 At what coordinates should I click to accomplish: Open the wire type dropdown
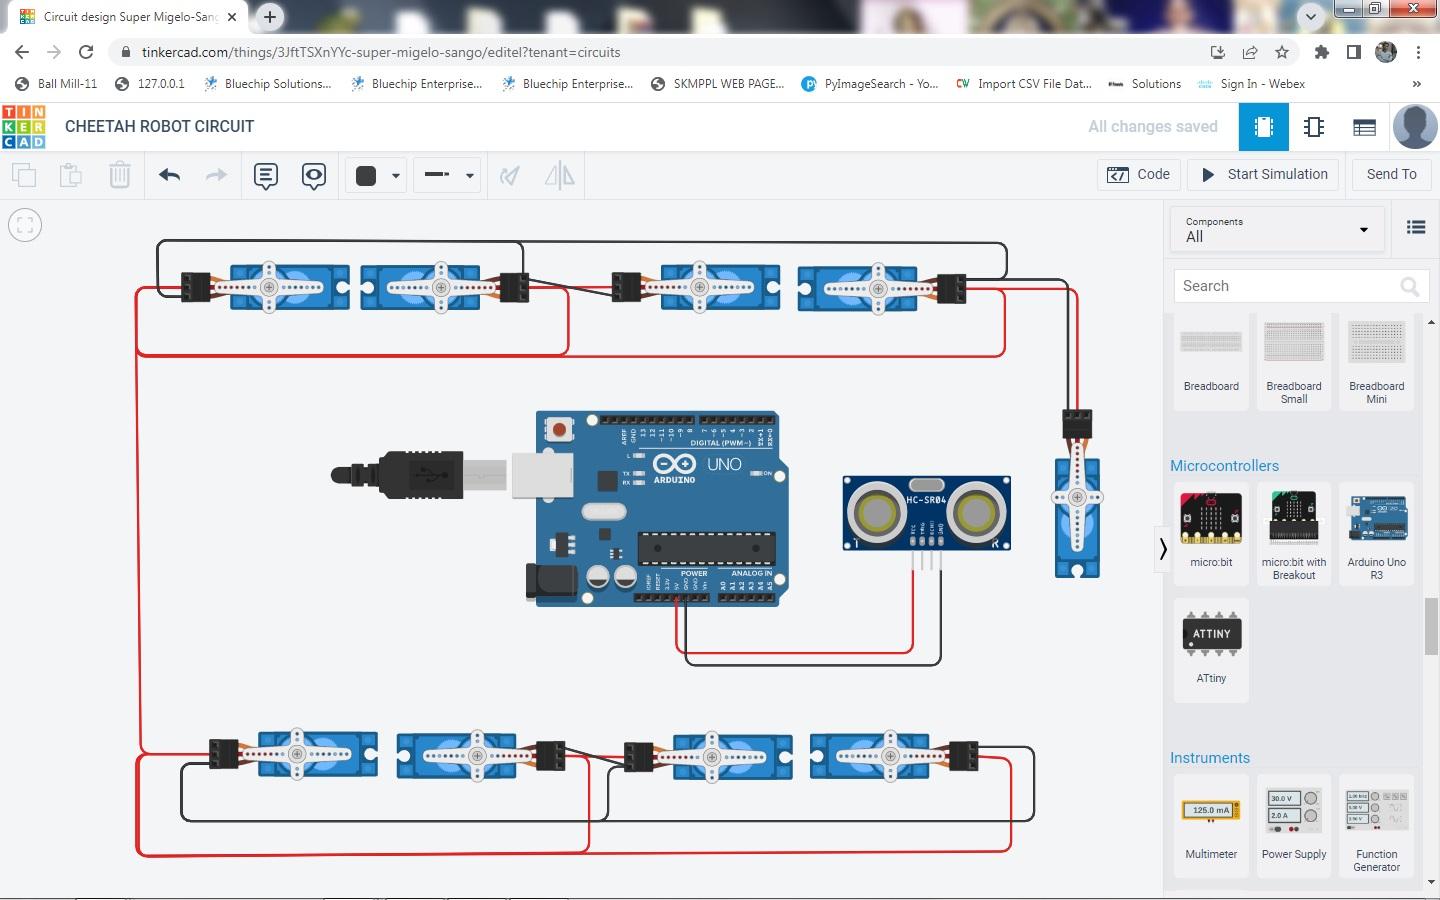(x=447, y=175)
